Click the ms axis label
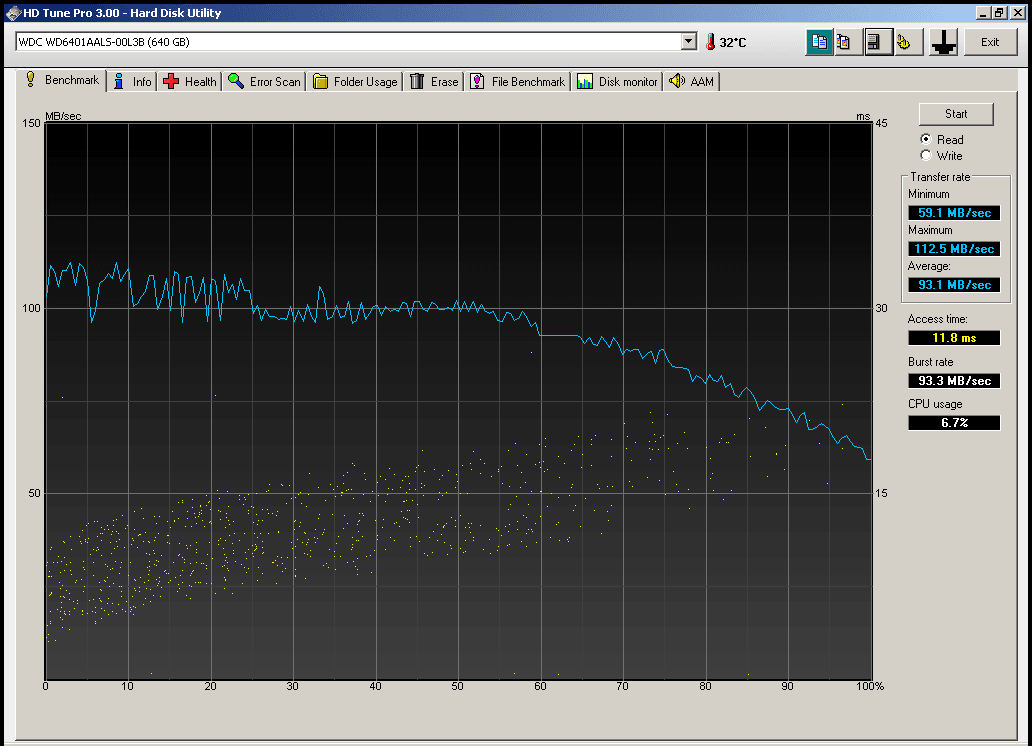The image size is (1032, 746). [863, 117]
